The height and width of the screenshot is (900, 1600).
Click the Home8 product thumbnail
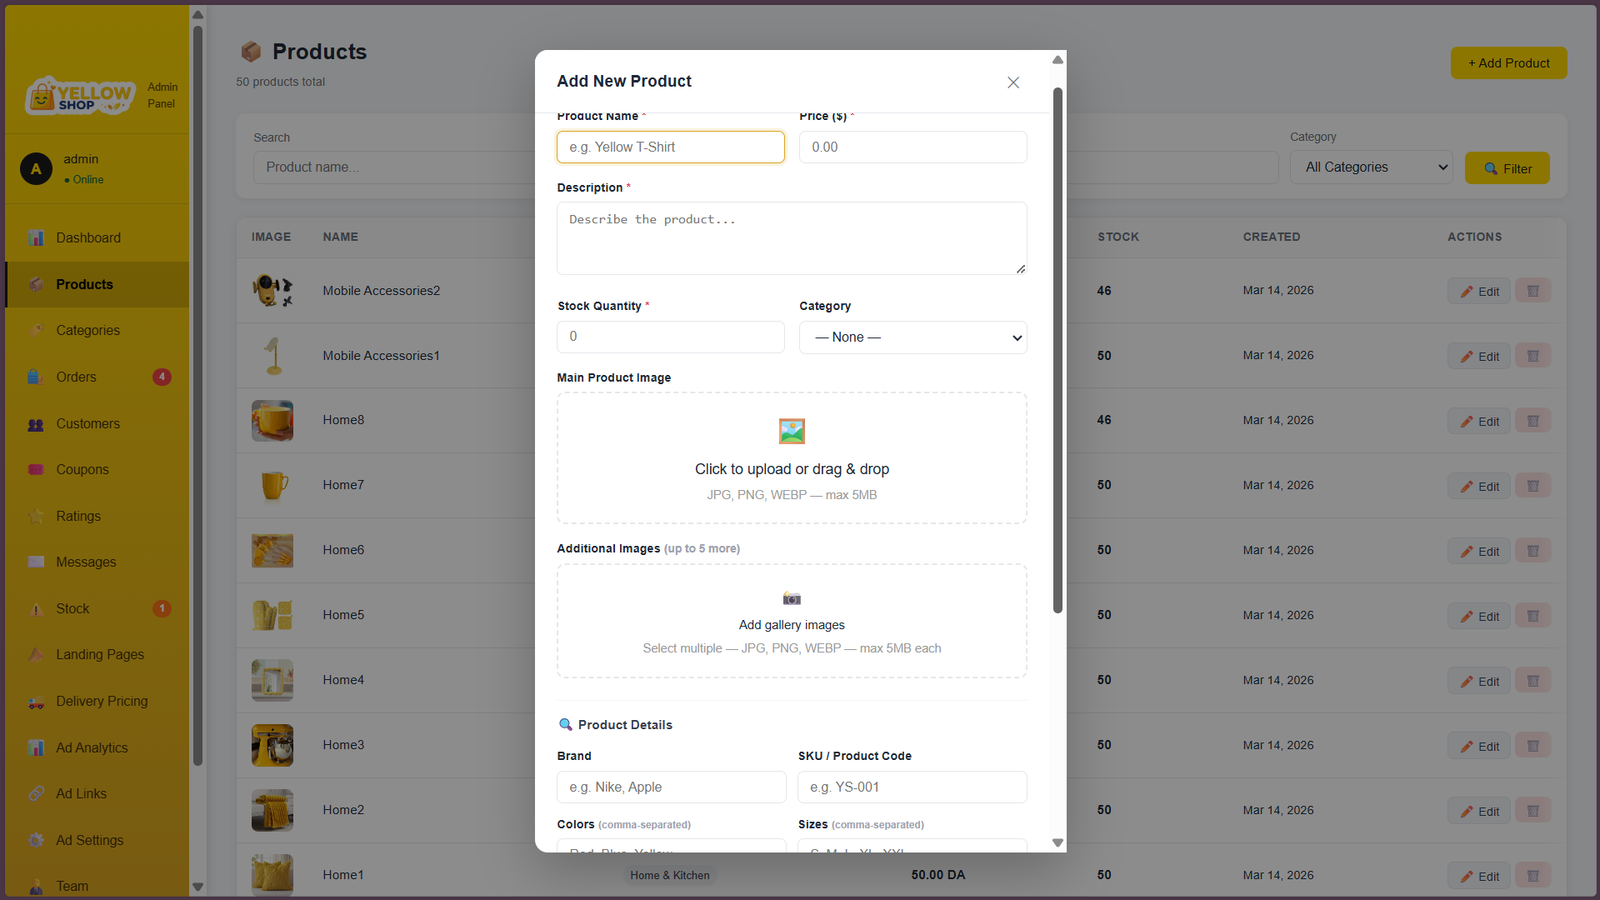tap(272, 421)
